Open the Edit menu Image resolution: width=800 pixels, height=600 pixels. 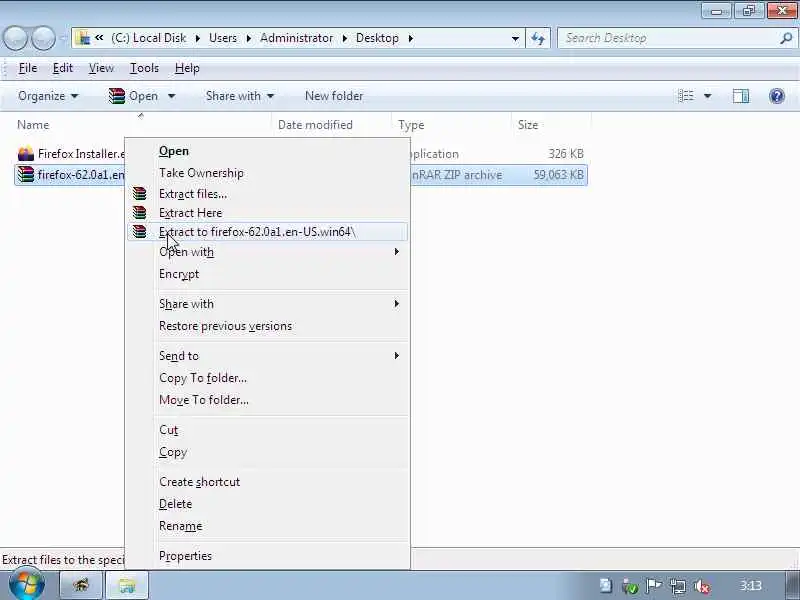click(63, 68)
